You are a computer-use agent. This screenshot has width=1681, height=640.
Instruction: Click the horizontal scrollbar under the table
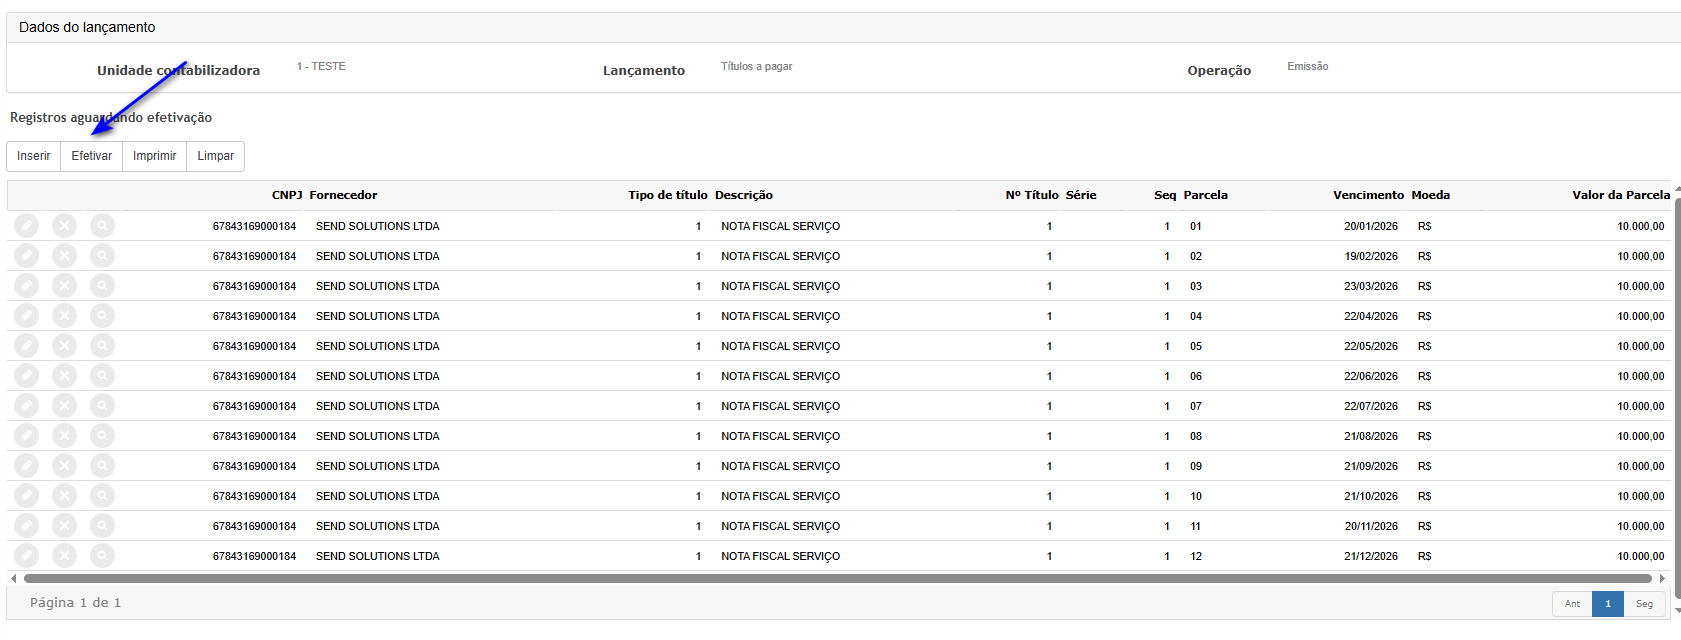[836, 578]
